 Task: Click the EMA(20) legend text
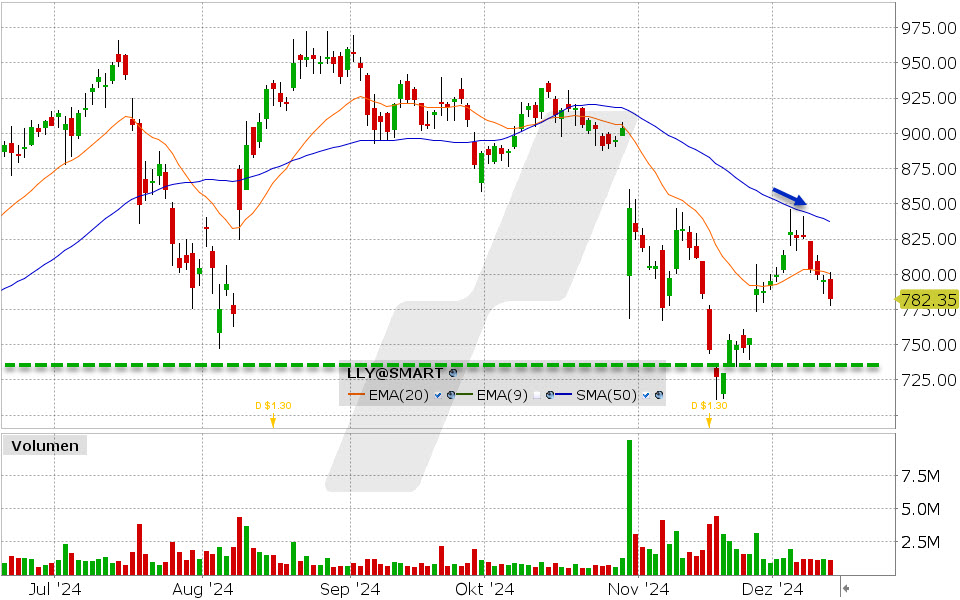point(399,396)
